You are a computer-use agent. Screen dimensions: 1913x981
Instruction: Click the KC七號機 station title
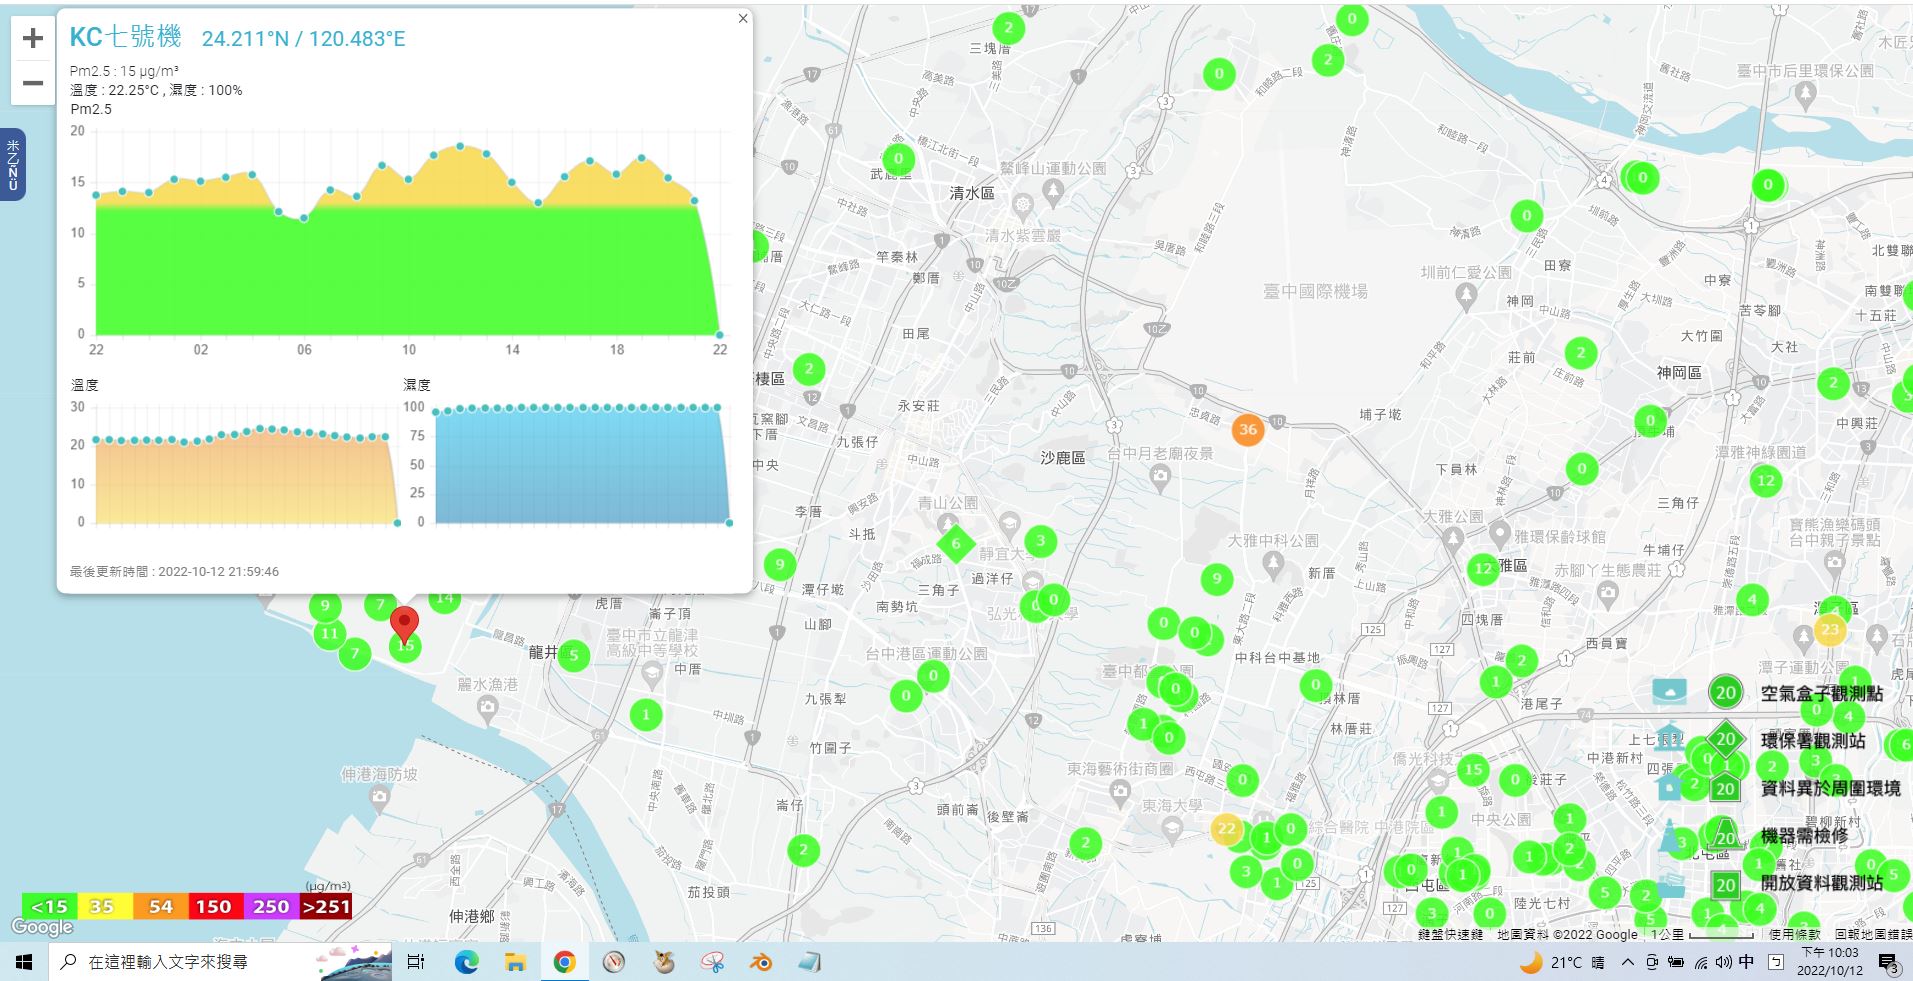[126, 37]
